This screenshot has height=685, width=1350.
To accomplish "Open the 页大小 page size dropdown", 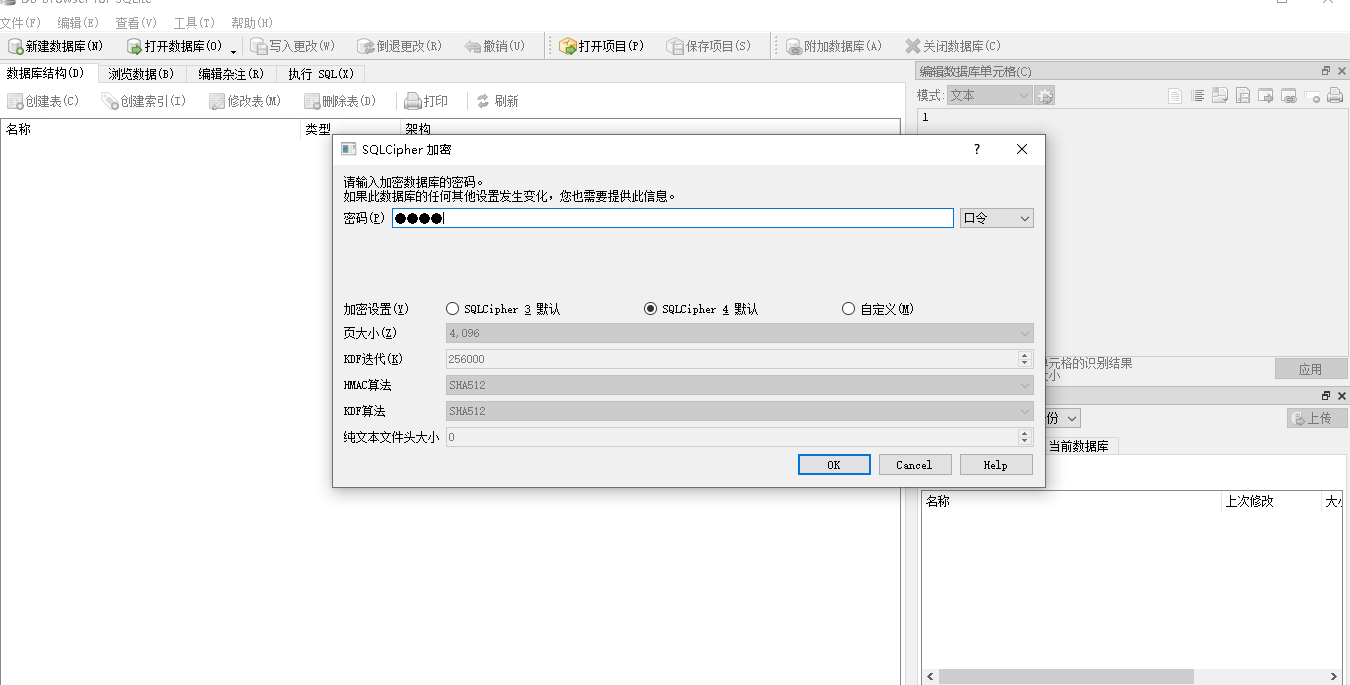I will [740, 333].
